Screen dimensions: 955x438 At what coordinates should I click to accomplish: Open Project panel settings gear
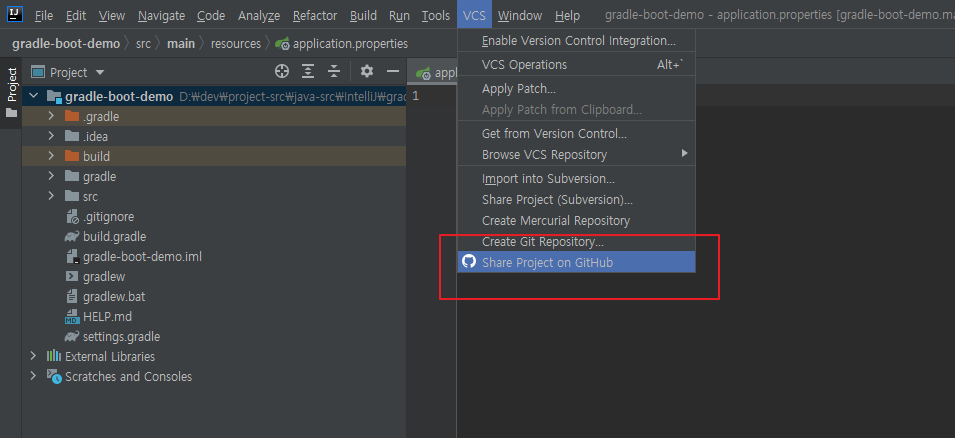366,72
